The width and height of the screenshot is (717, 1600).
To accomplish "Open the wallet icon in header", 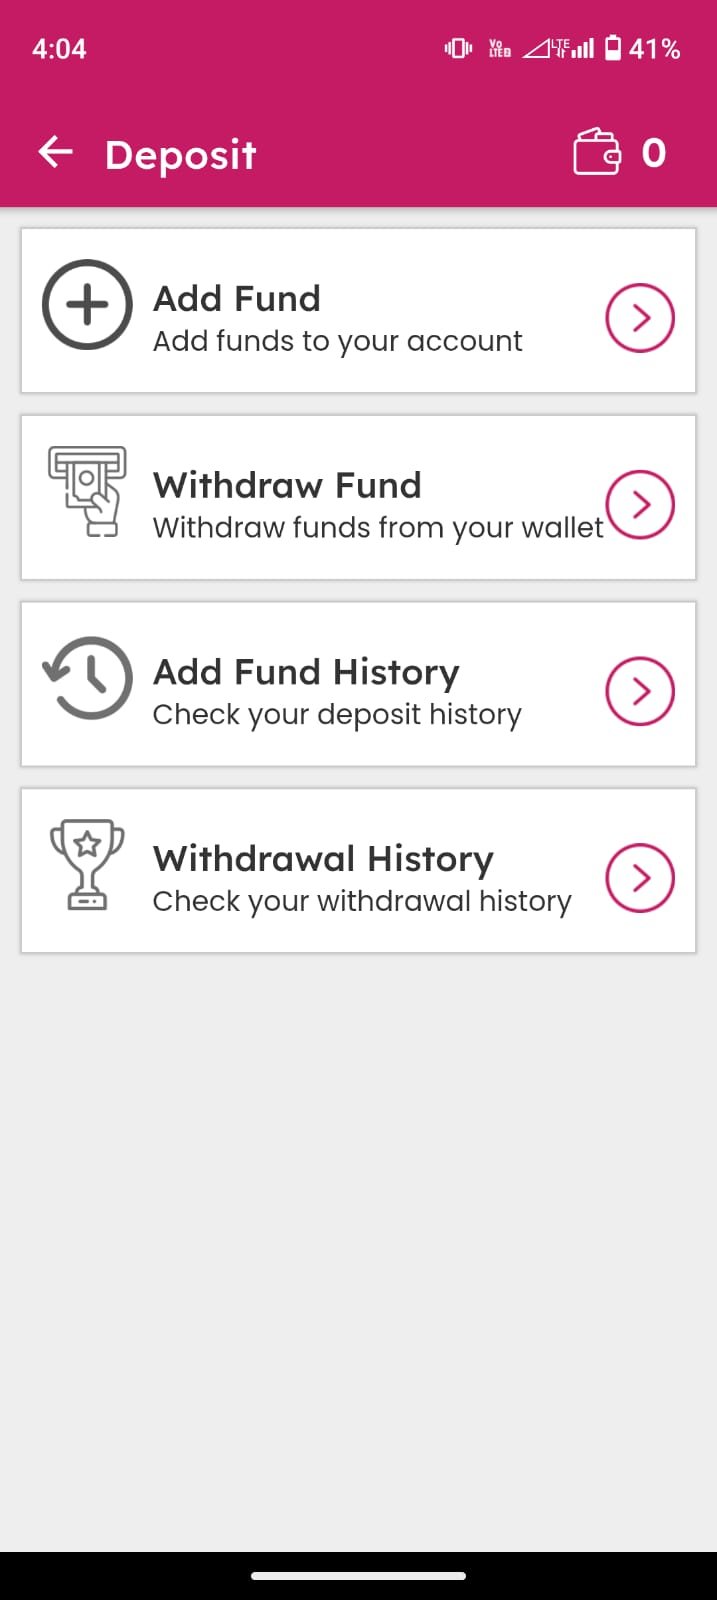I will (x=597, y=153).
